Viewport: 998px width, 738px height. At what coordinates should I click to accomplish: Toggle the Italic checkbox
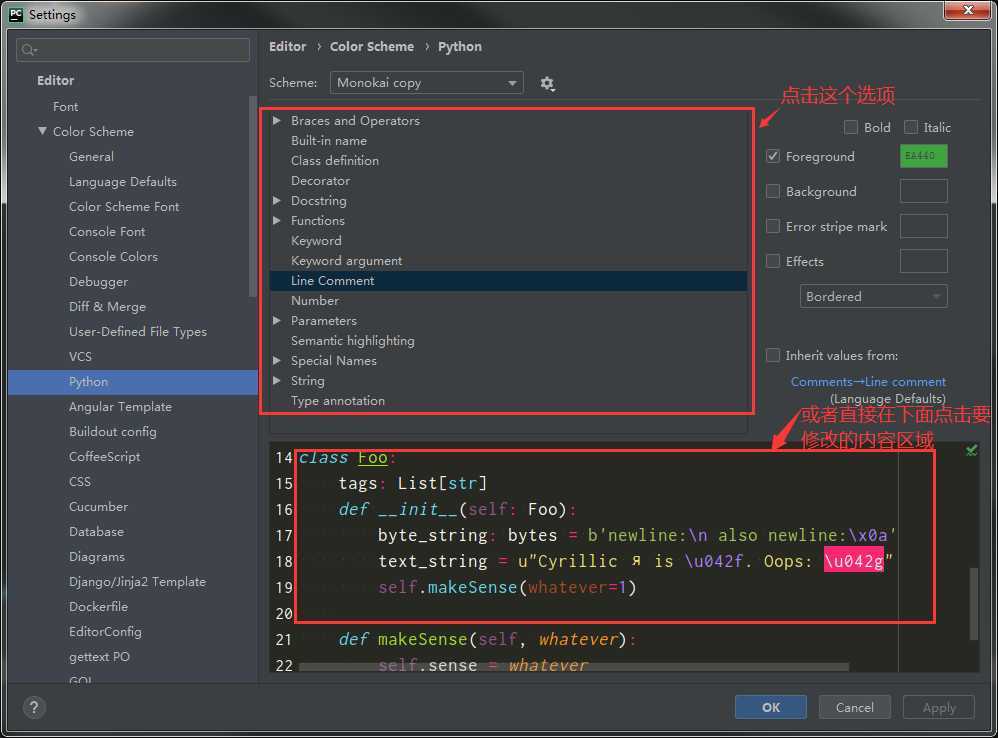coord(911,127)
